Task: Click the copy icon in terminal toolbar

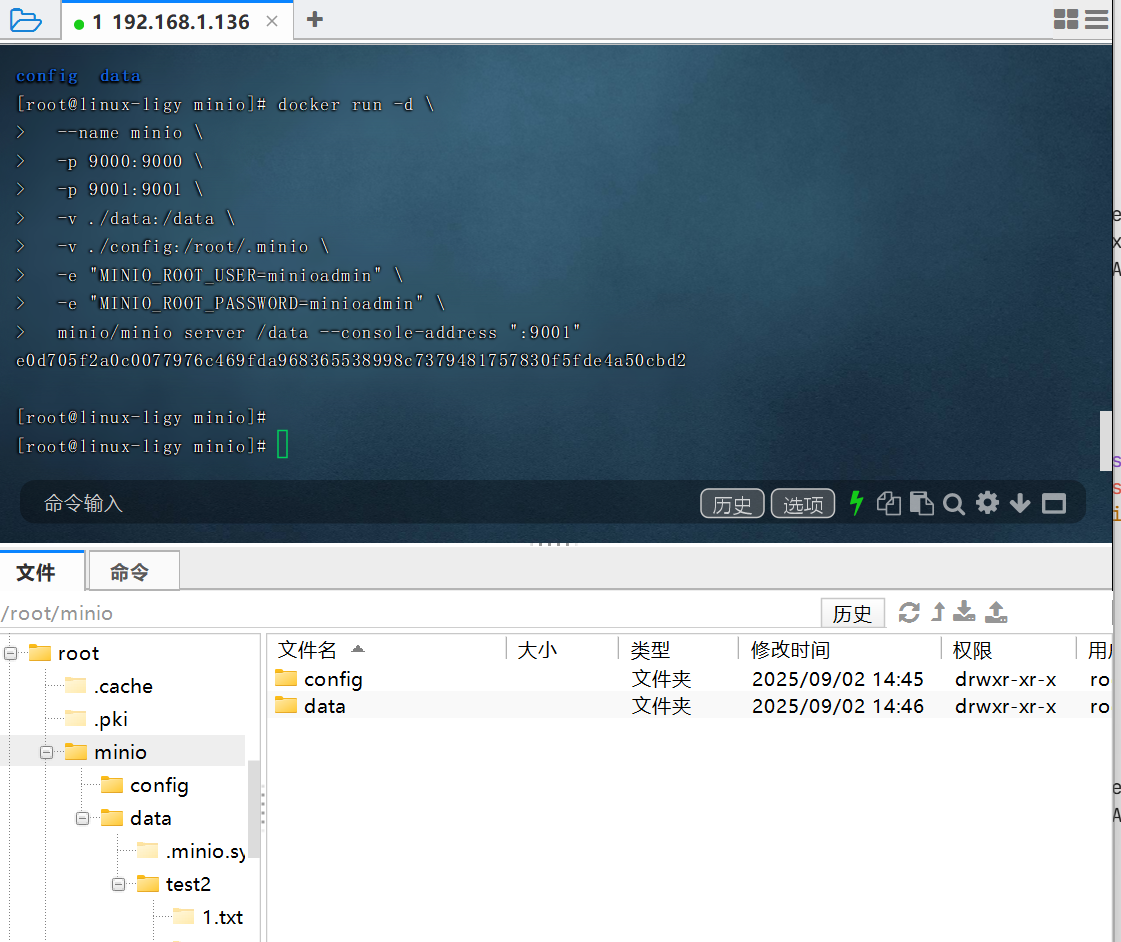Action: pos(889,503)
